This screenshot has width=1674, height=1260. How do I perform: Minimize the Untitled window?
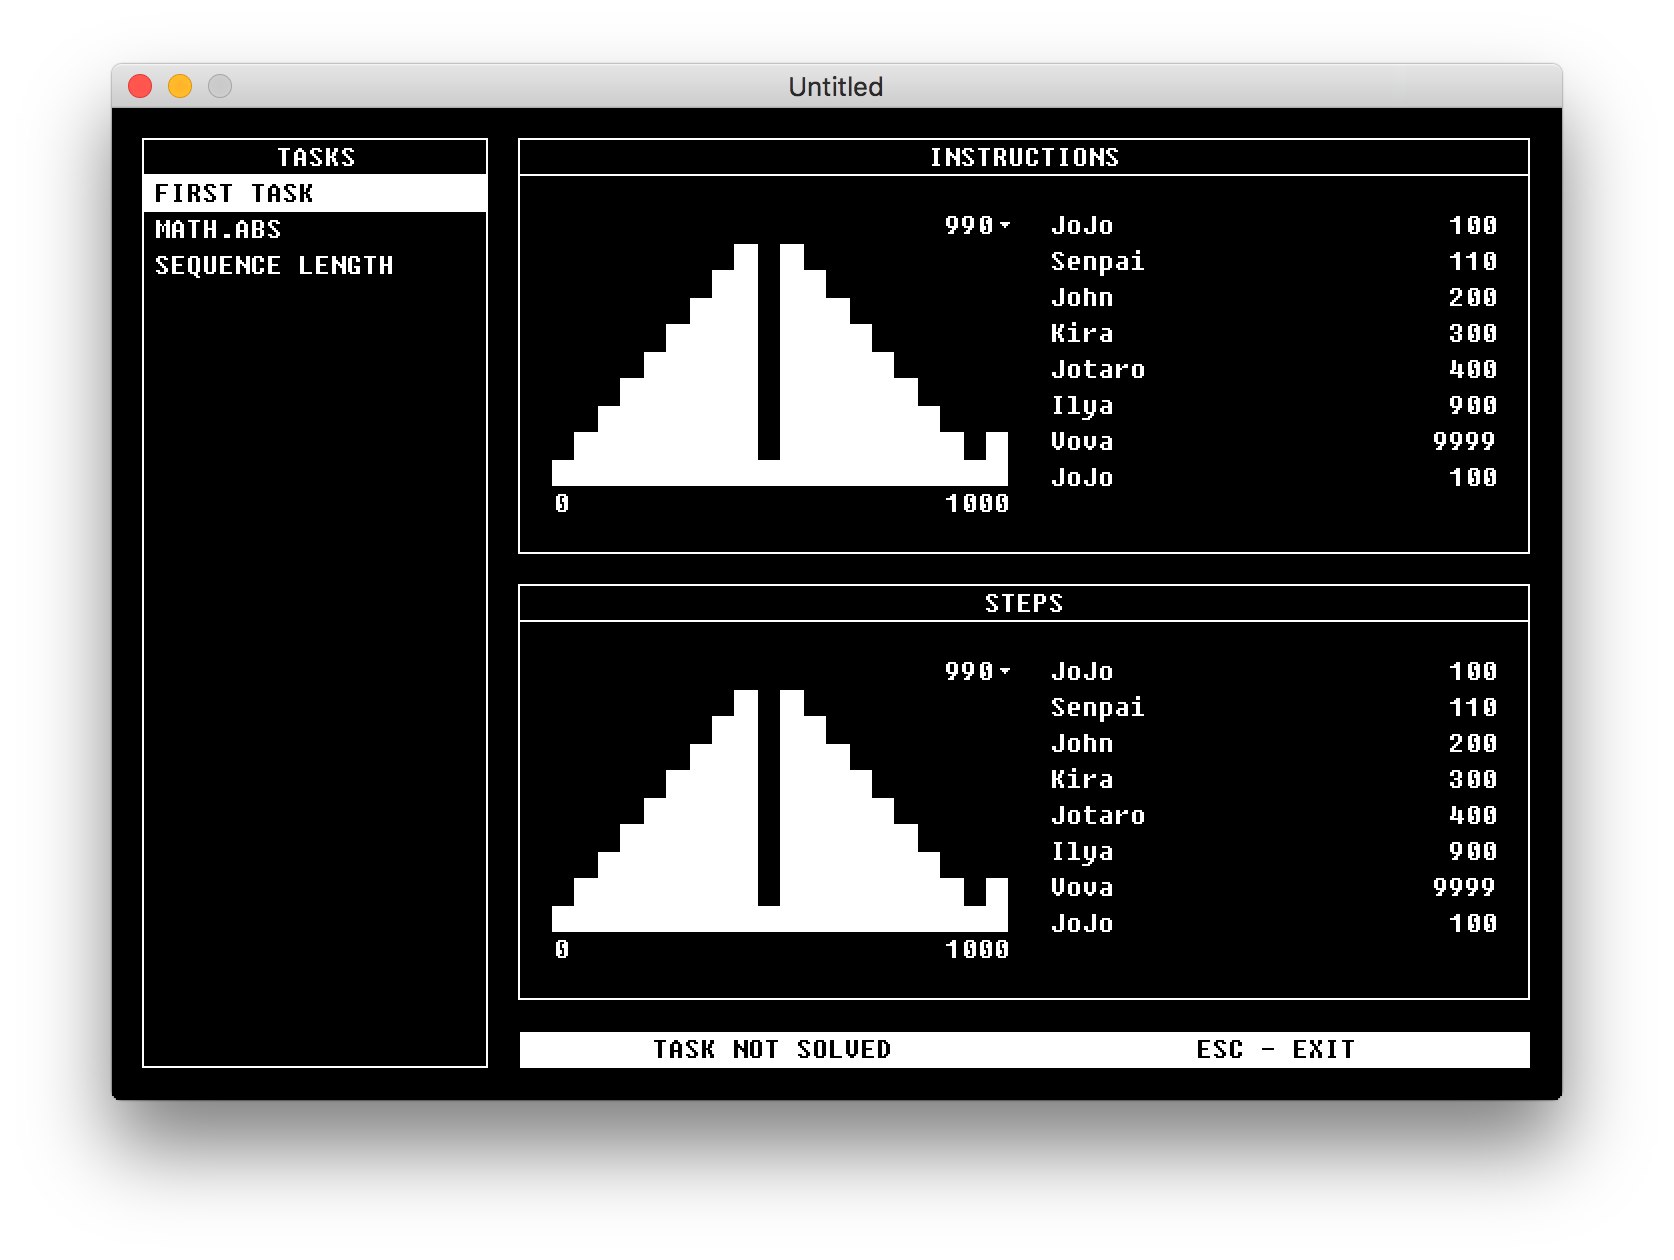point(180,86)
